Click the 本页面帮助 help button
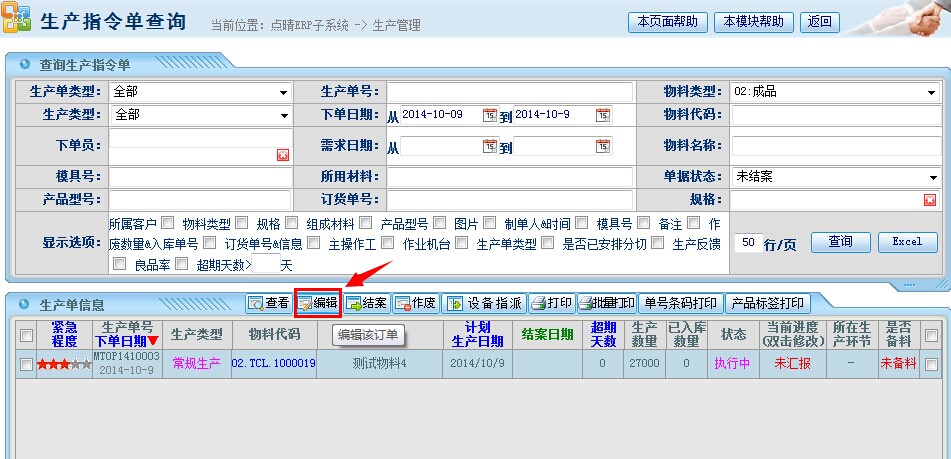 click(x=667, y=21)
